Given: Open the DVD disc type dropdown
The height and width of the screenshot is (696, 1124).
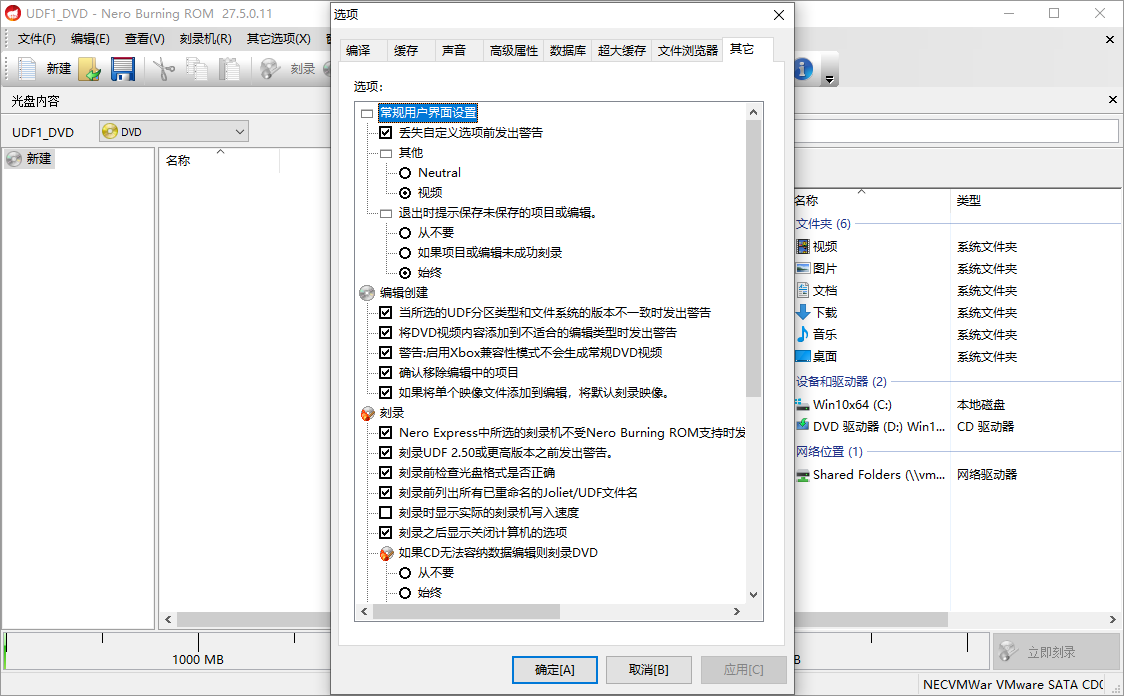Looking at the screenshot, I should coord(240,131).
